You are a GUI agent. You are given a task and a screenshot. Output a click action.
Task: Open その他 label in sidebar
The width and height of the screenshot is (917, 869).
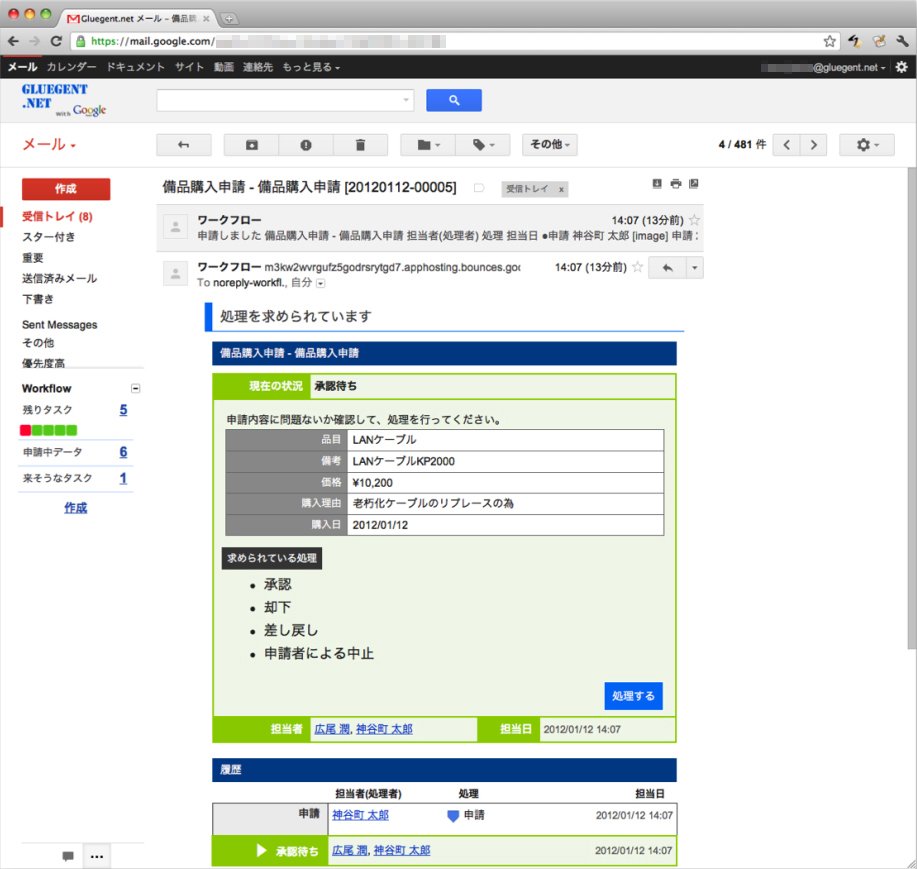coord(38,343)
